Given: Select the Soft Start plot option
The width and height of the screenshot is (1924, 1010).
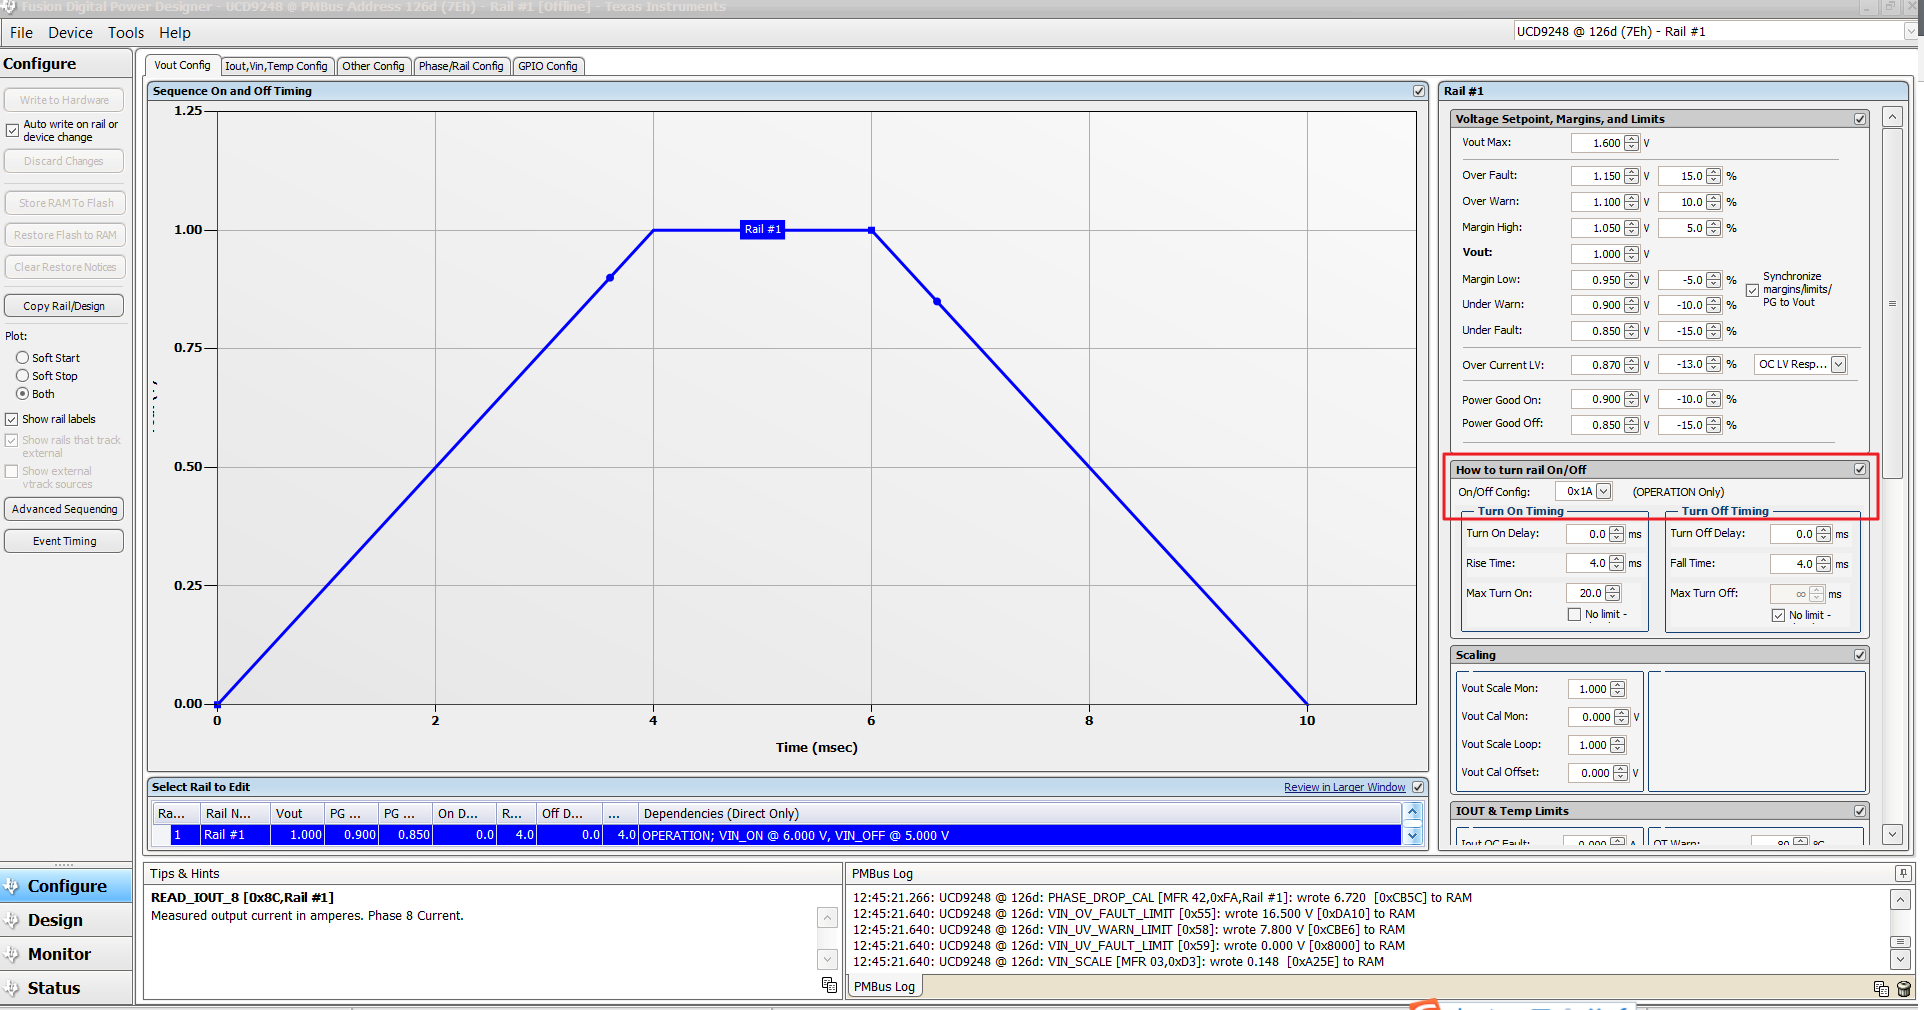Looking at the screenshot, I should tap(22, 358).
